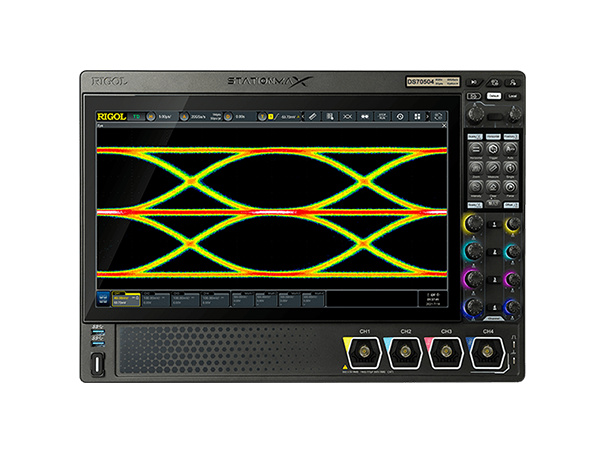Click the circular clock icon in toolbar
The image size is (600, 450).
tap(399, 117)
